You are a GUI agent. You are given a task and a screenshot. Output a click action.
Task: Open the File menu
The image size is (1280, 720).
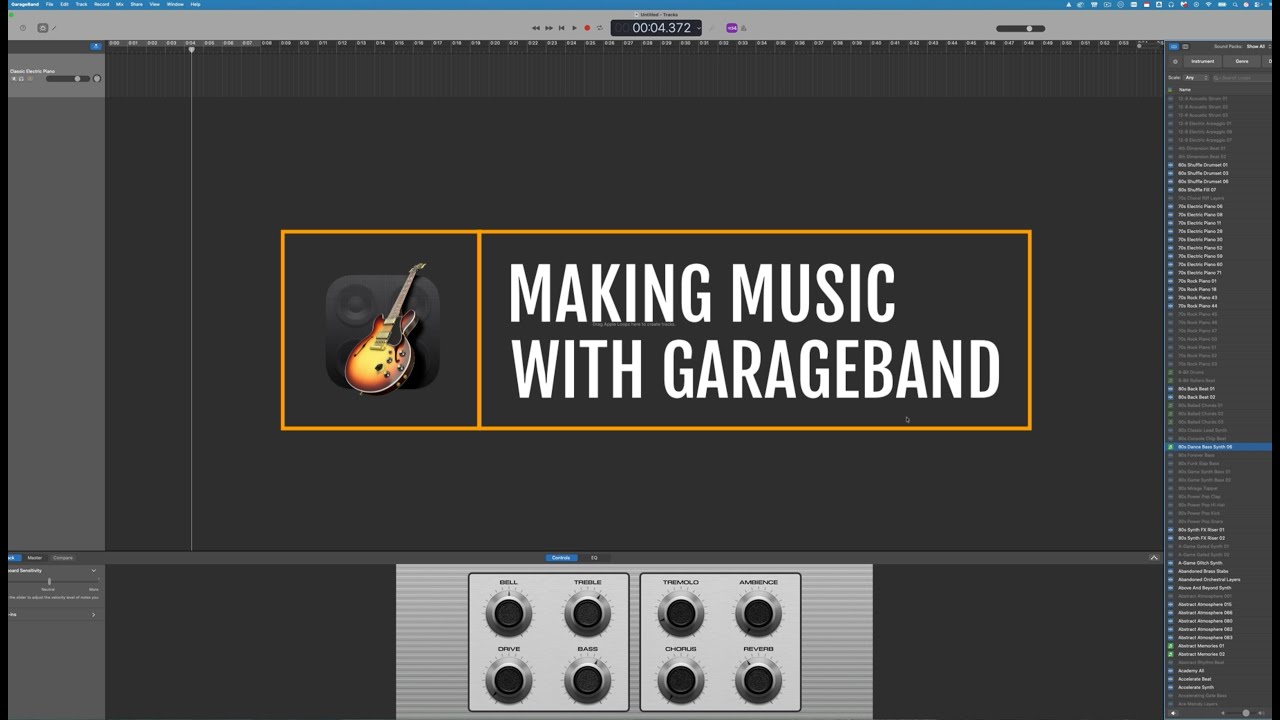click(50, 4)
